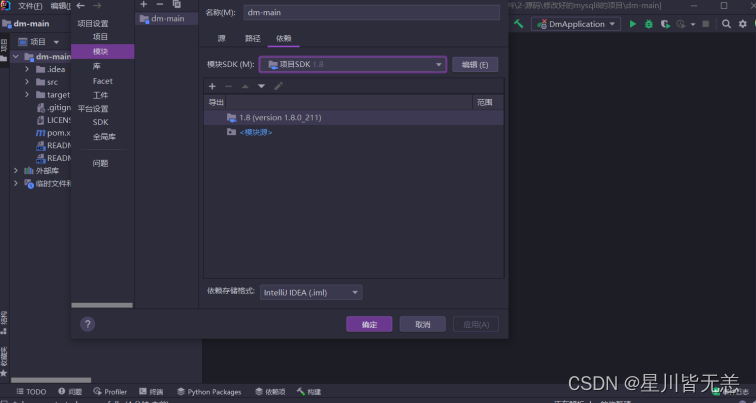Navigate back arrow in Project Structure dialog
Image resolution: width=756 pixels, height=403 pixels.
81,6
